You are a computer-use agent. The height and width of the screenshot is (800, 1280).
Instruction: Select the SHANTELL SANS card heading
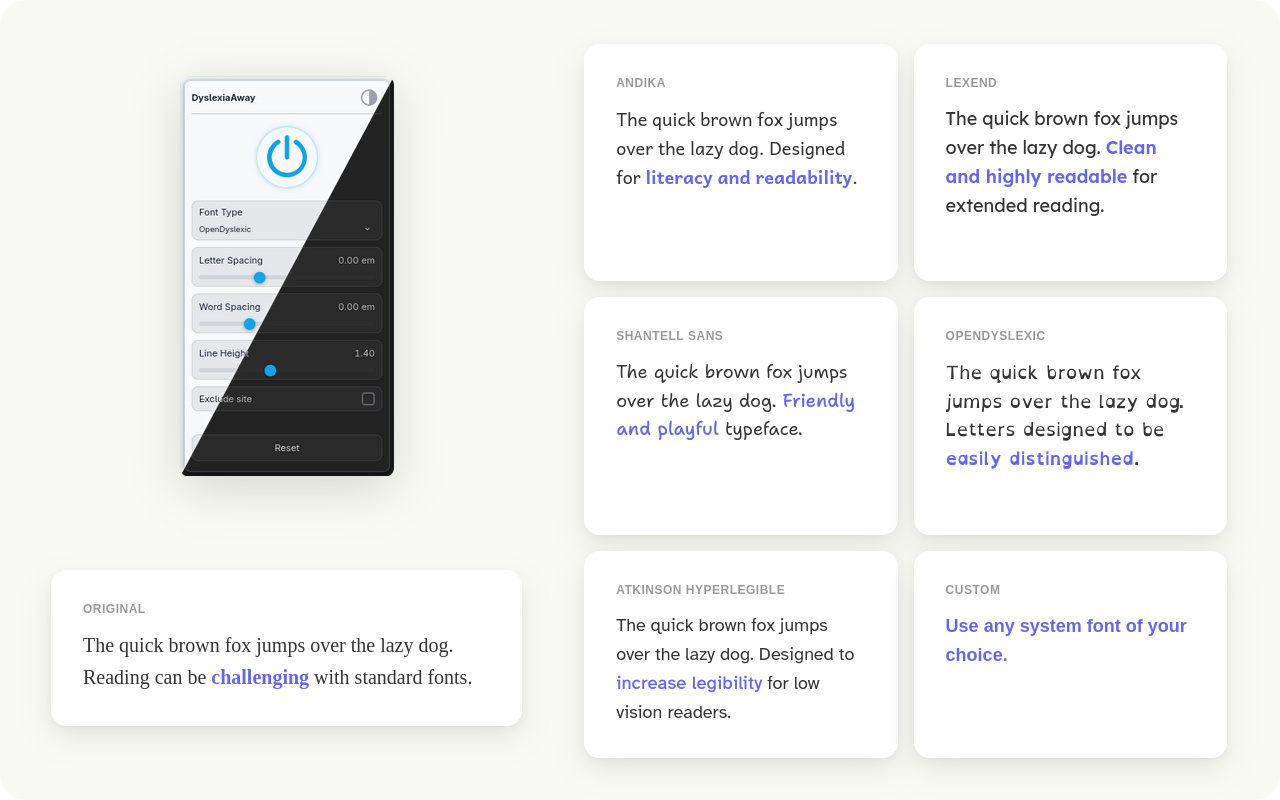point(669,336)
